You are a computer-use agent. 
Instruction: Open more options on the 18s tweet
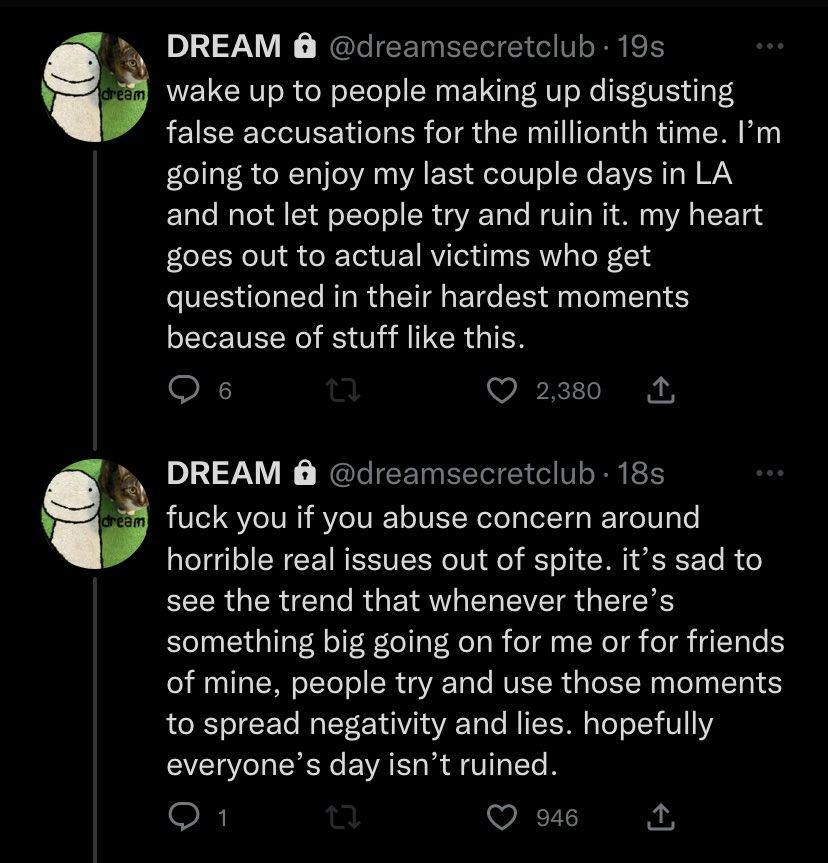coord(770,473)
